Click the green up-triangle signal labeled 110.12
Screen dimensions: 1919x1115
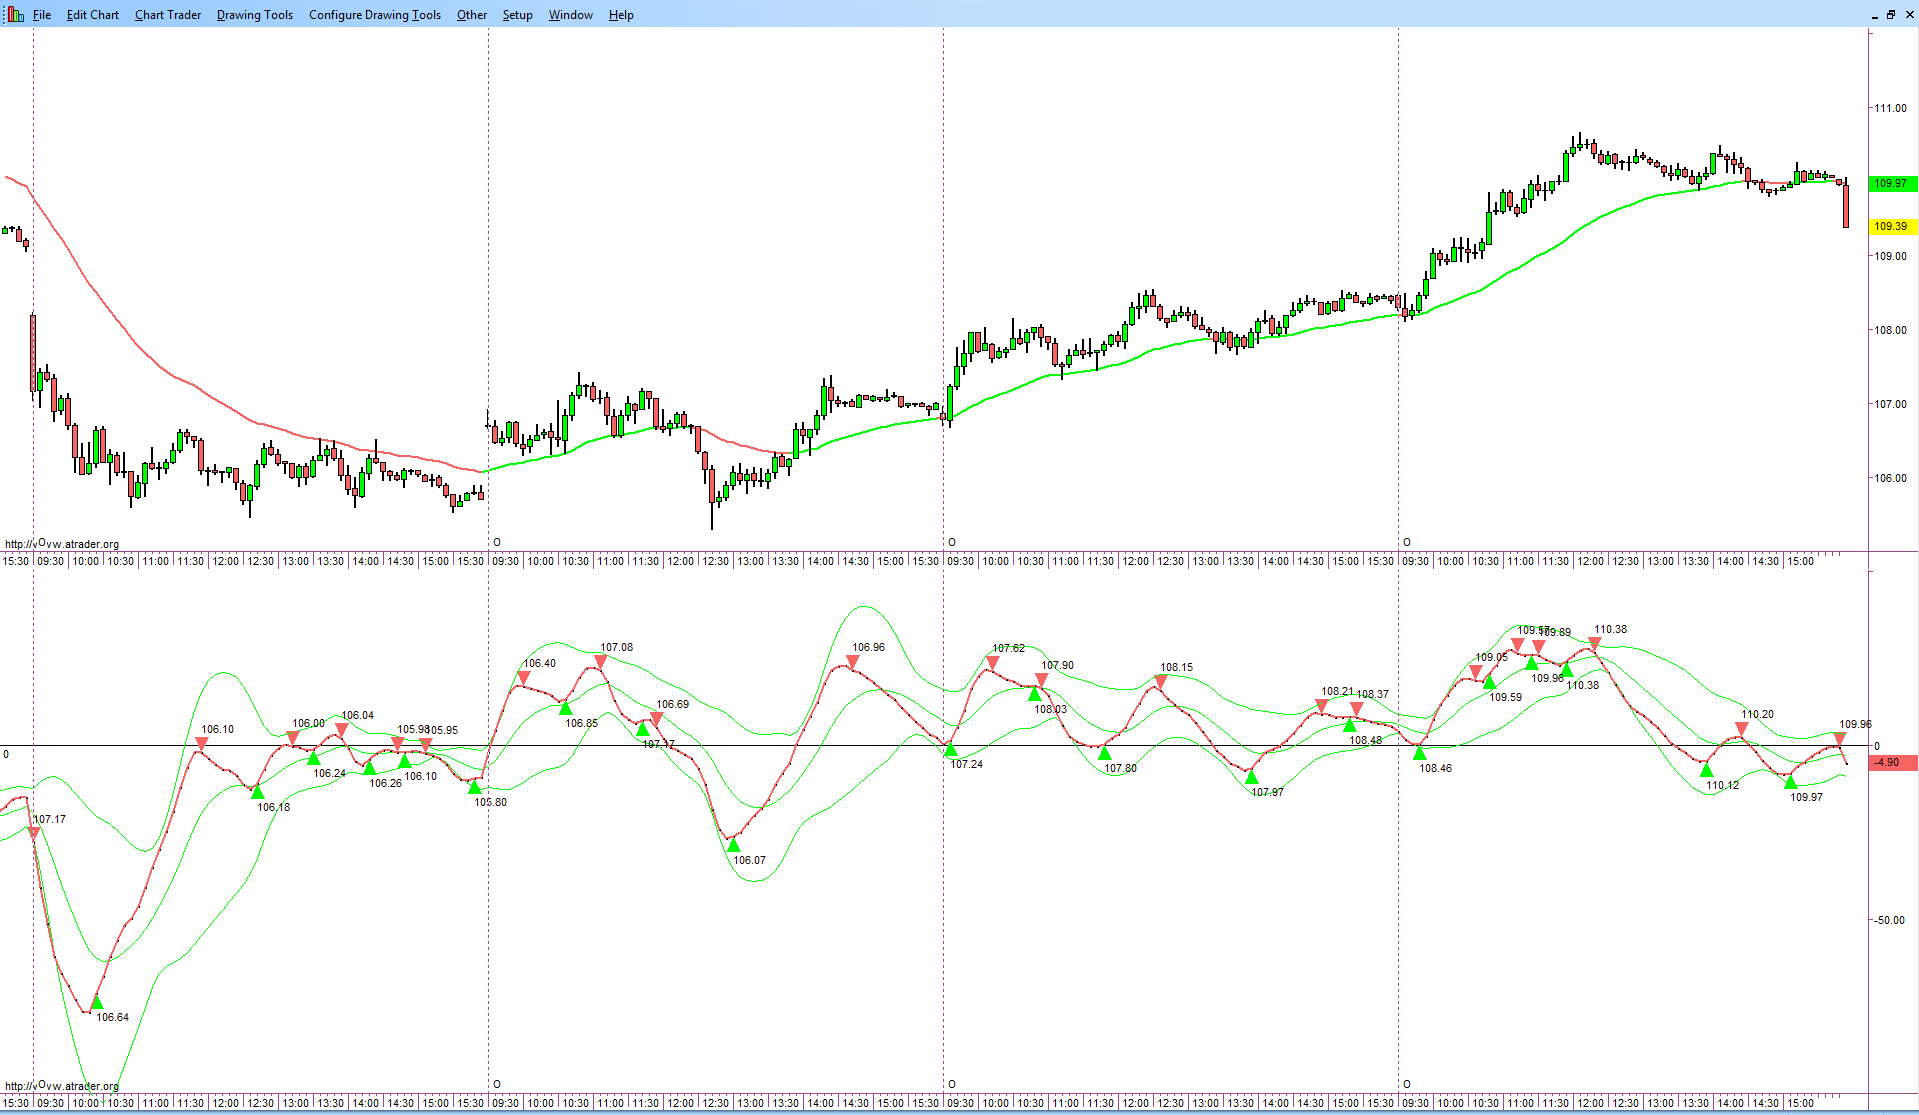pos(1707,770)
